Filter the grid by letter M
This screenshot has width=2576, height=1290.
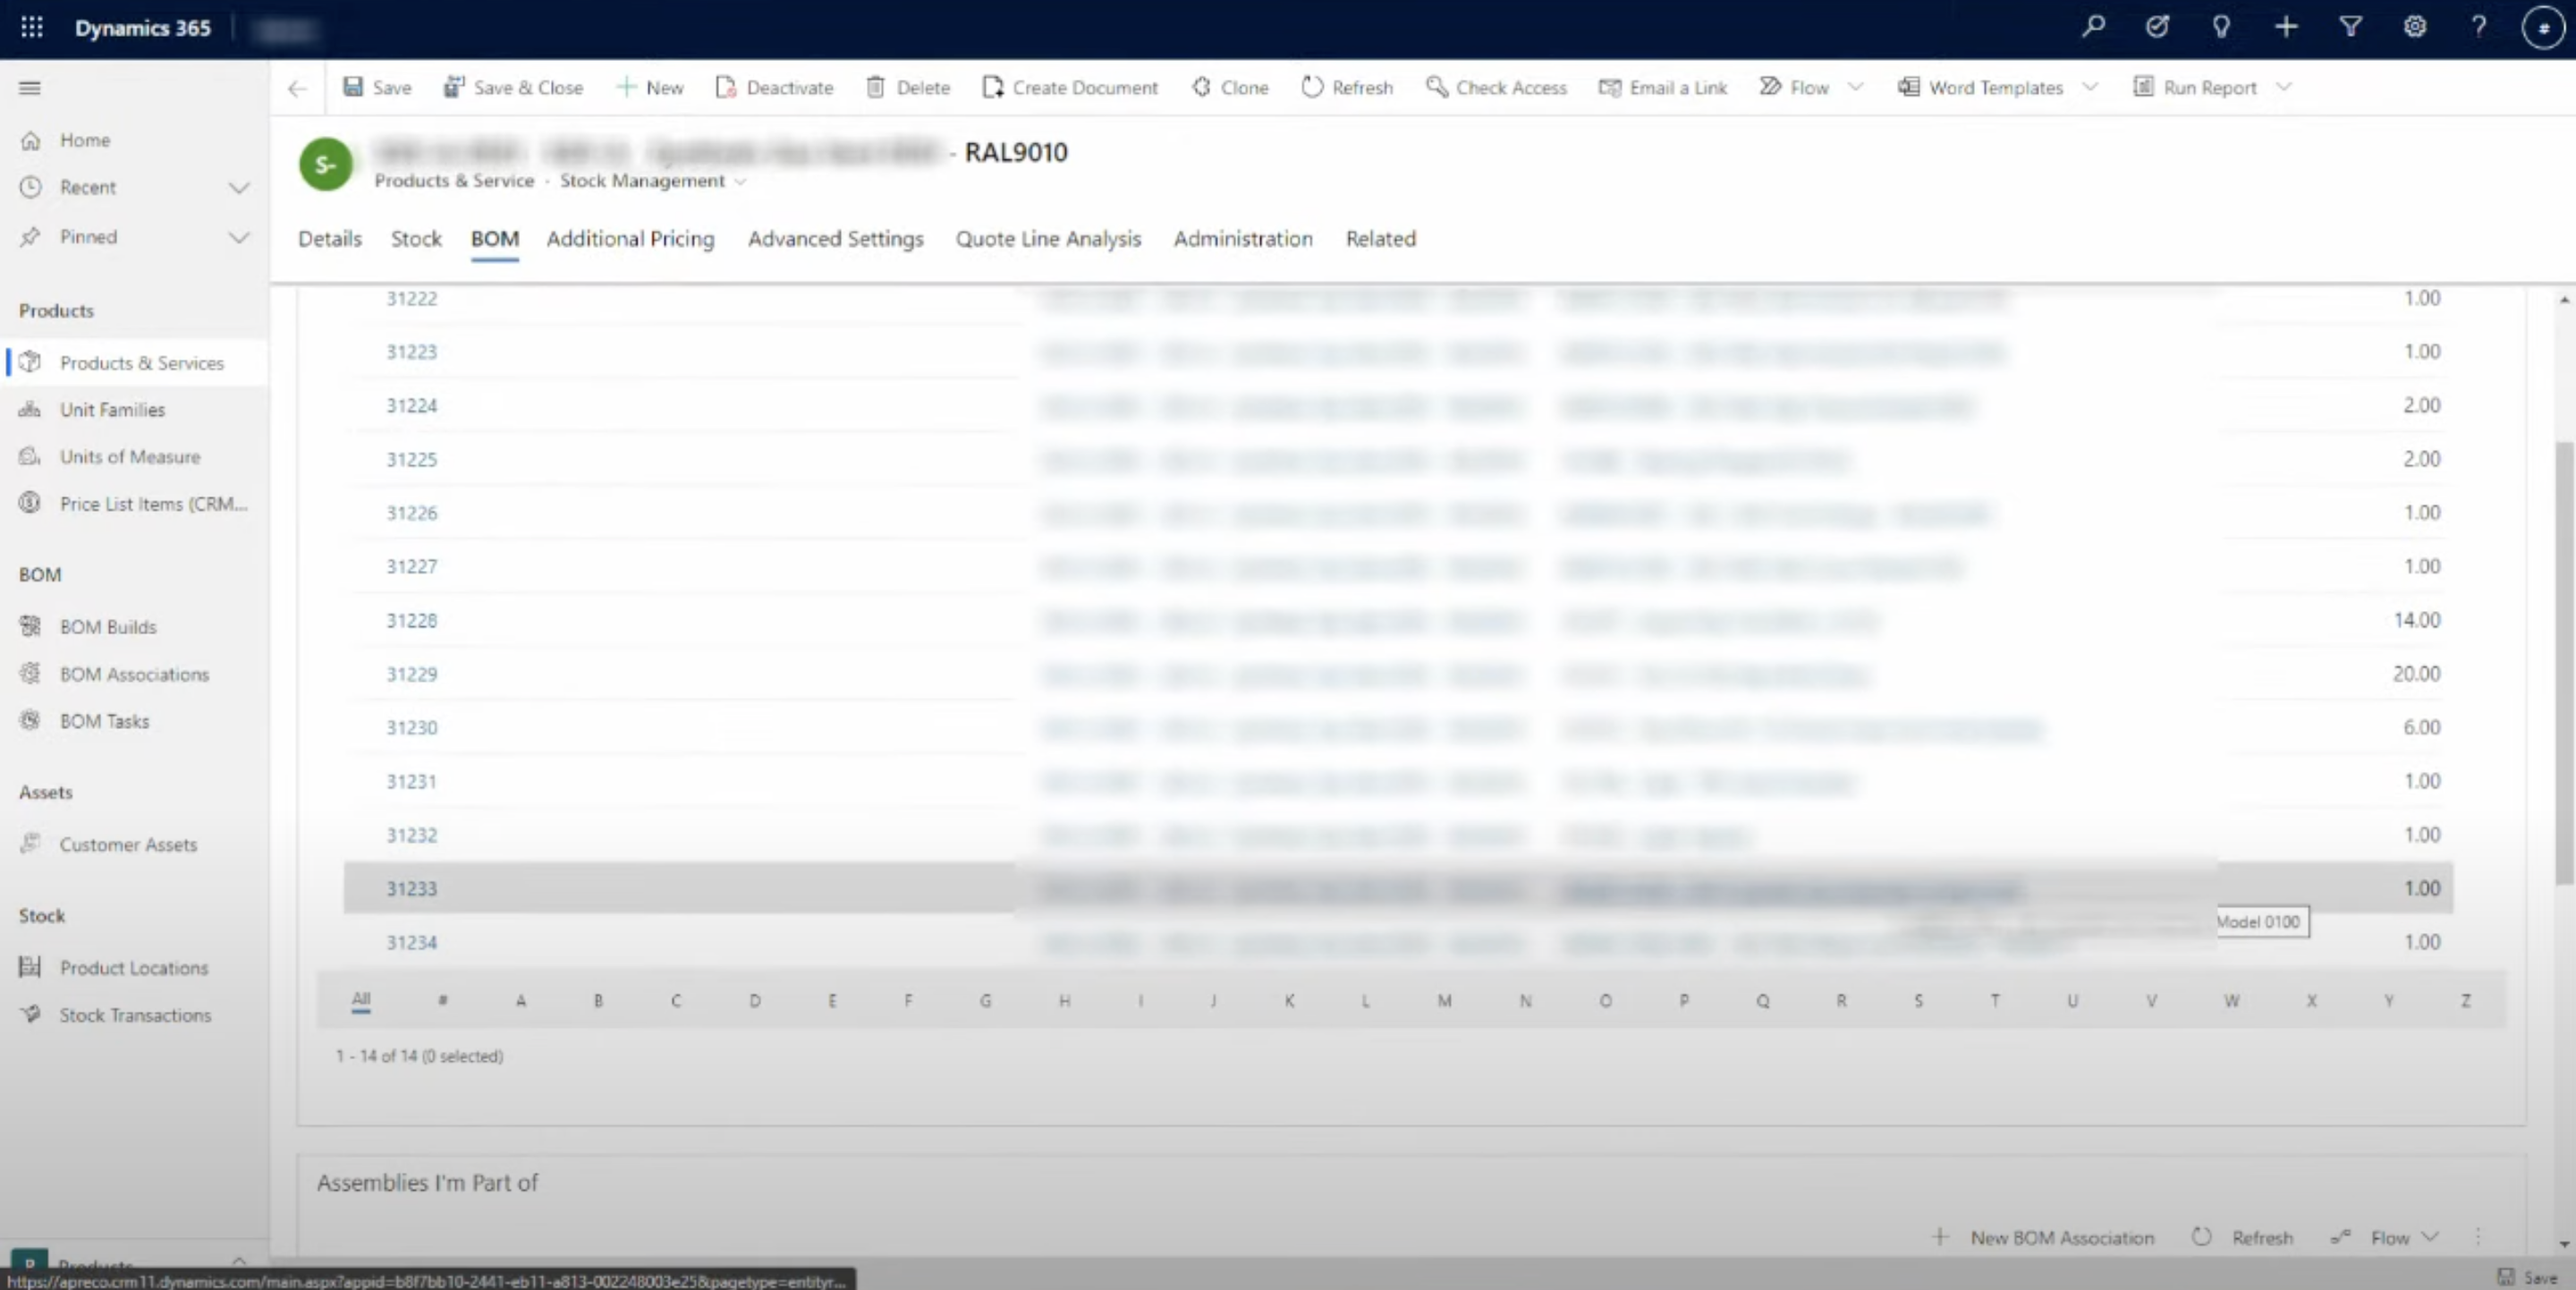tap(1444, 1001)
